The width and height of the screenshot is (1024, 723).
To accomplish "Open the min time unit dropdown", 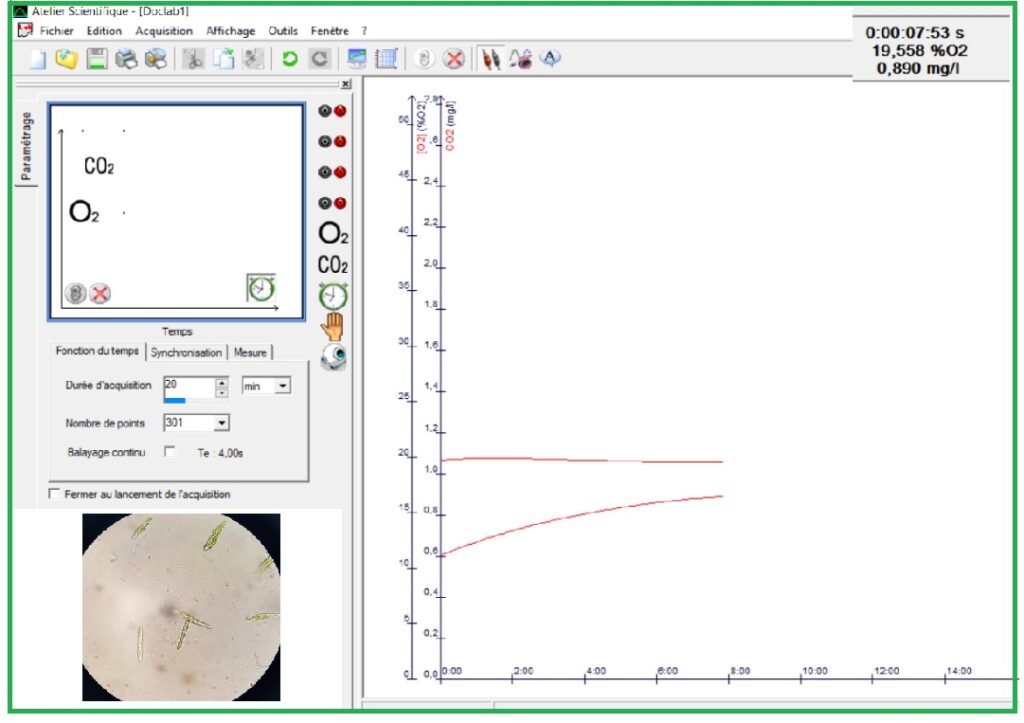I will (x=283, y=386).
